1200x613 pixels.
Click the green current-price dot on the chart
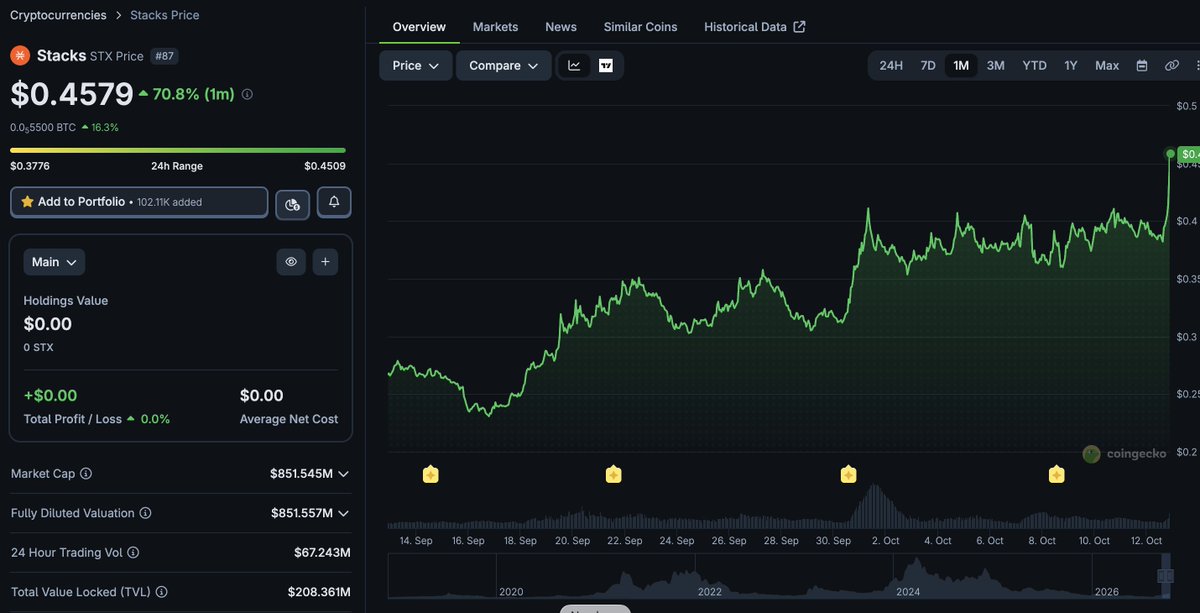pyautogui.click(x=1170, y=154)
